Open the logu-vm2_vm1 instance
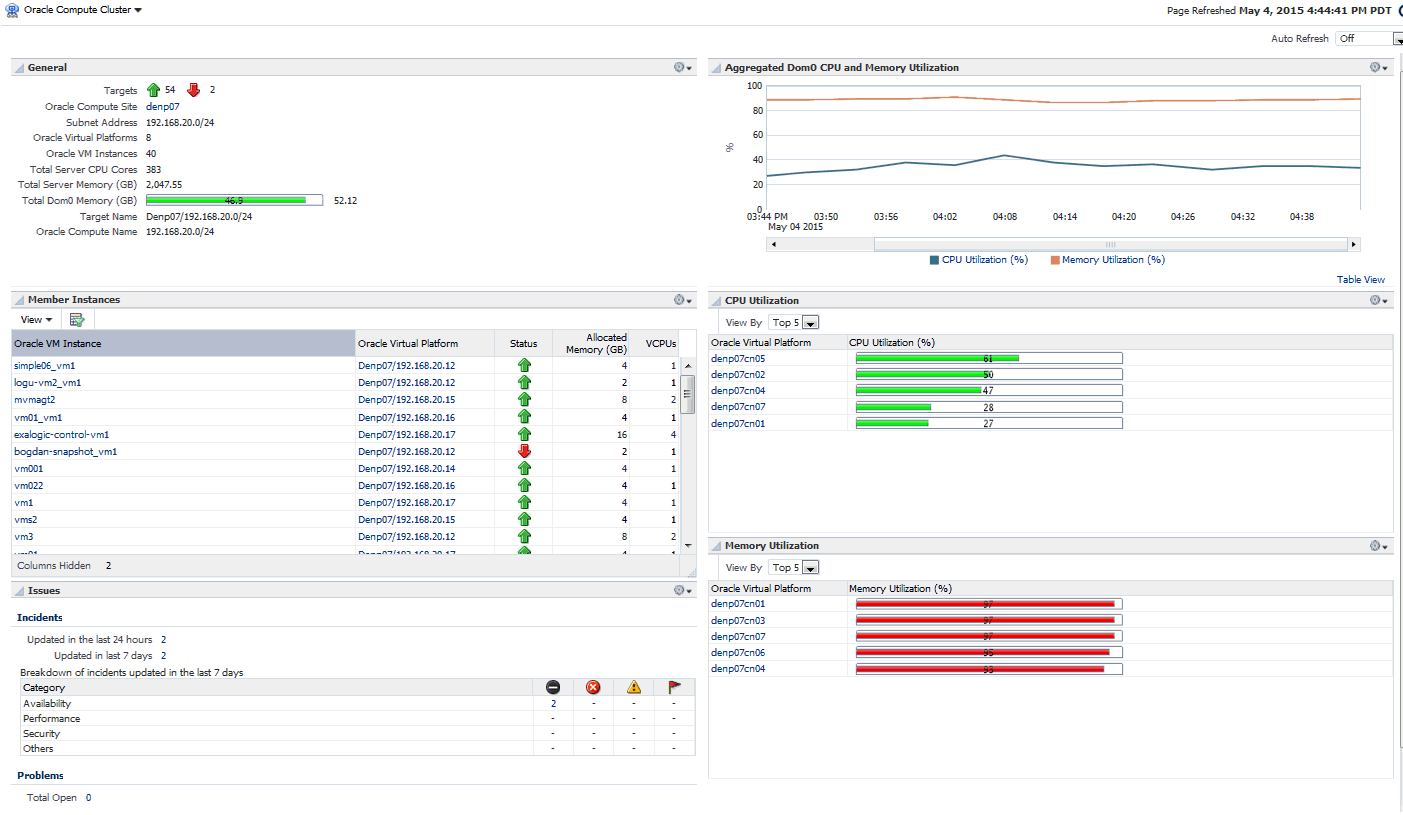 tap(47, 383)
